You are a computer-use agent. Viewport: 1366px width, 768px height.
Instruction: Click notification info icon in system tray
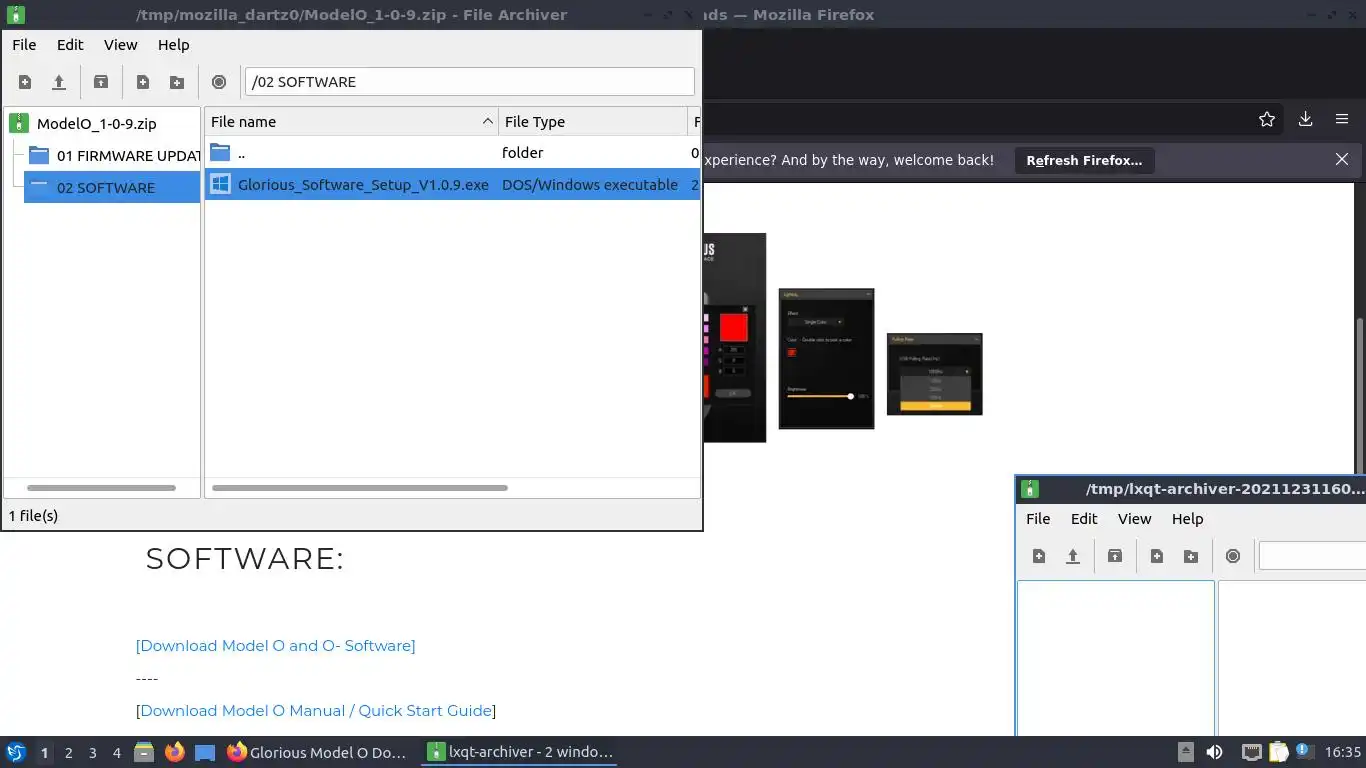(1303, 750)
